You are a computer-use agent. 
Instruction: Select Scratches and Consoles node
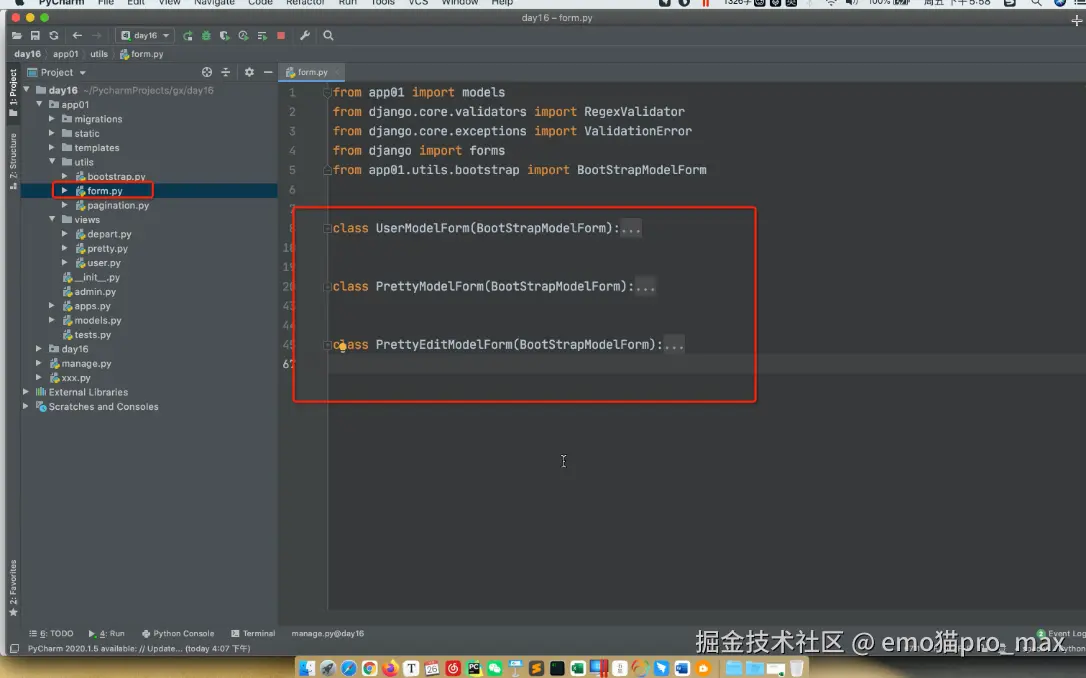(103, 407)
